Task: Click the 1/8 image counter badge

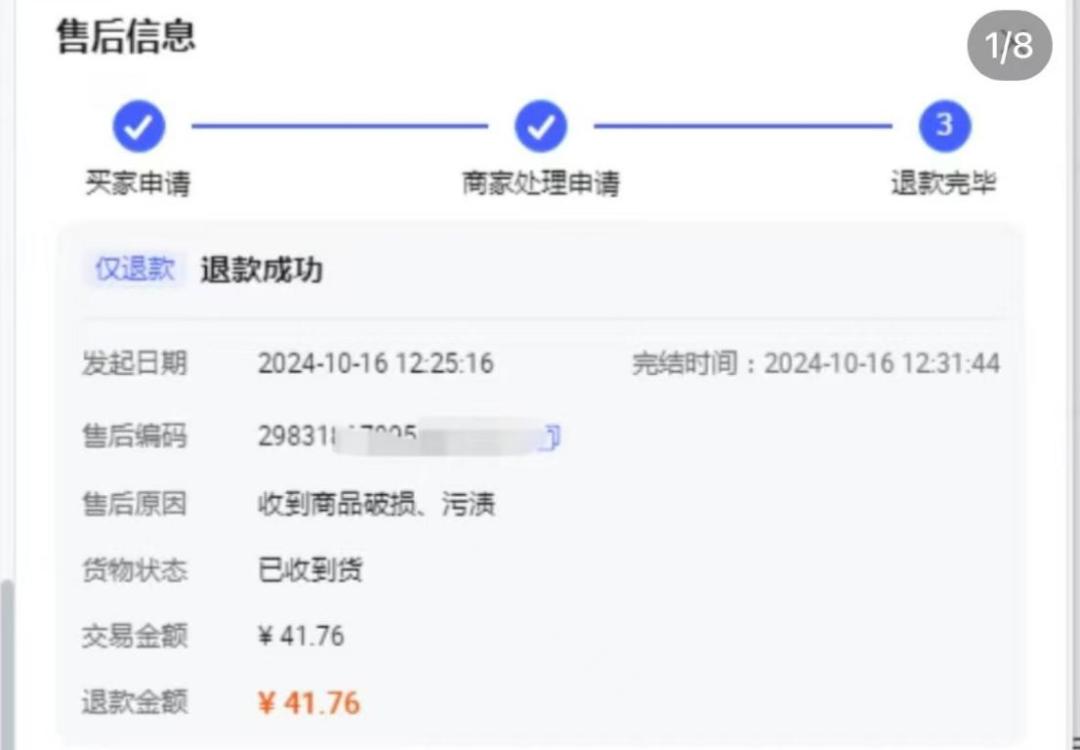Action: click(1010, 45)
